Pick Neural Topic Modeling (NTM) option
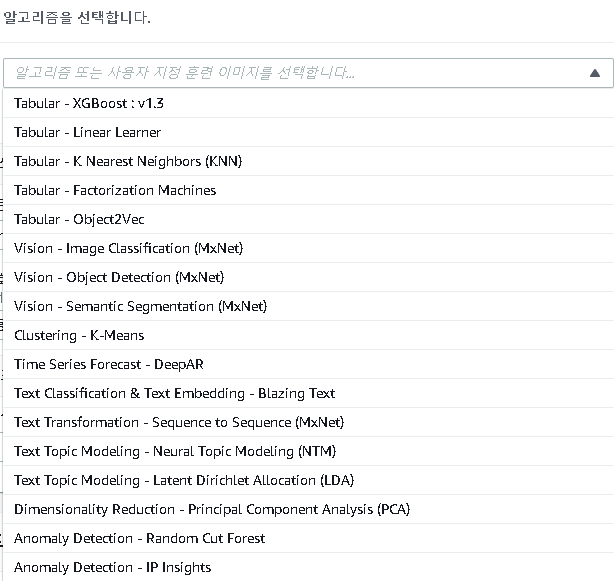Image resolution: width=614 pixels, height=581 pixels. click(308, 451)
